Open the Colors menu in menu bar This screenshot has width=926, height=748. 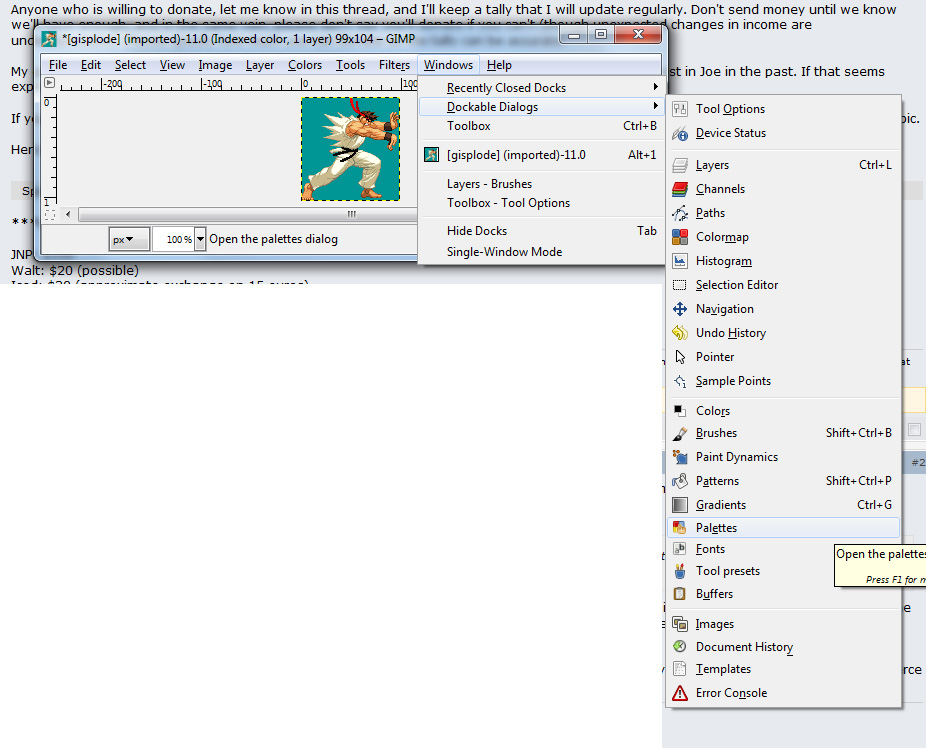305,65
